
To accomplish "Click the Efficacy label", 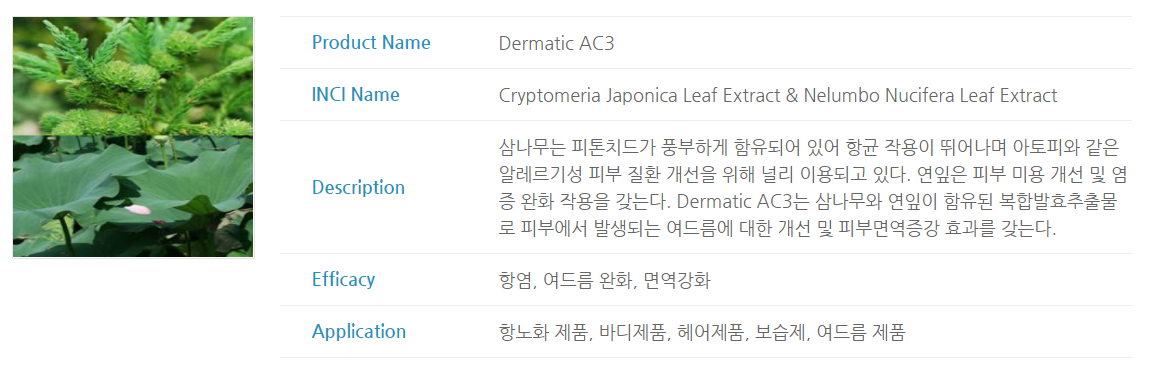I will (x=343, y=279).
